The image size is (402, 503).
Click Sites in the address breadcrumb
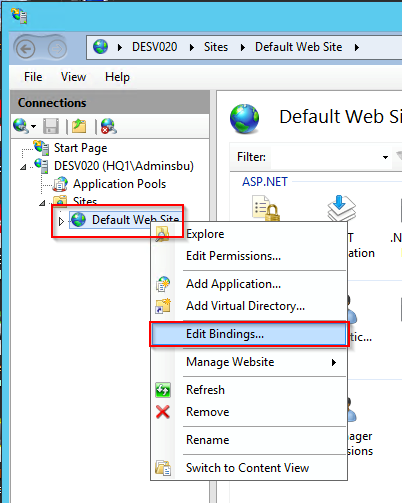(x=216, y=47)
